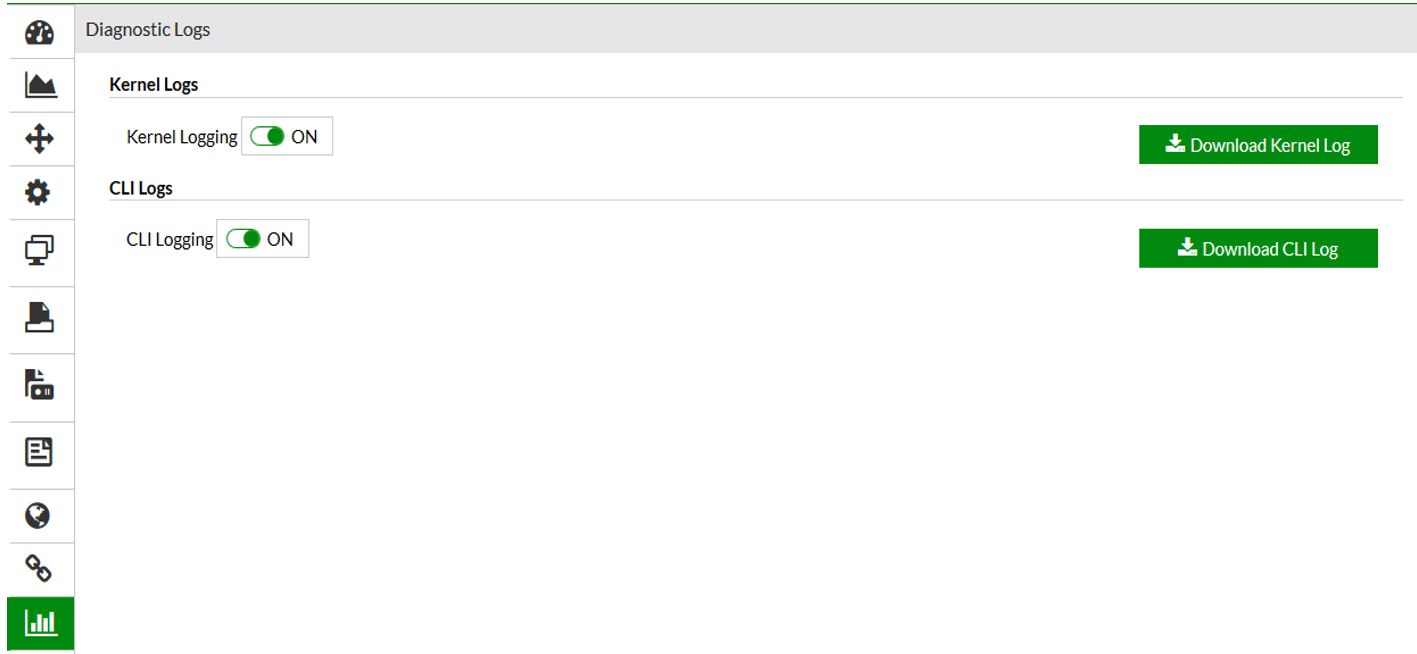Click the CLI Logging label text
The image size is (1417, 654).
point(170,239)
